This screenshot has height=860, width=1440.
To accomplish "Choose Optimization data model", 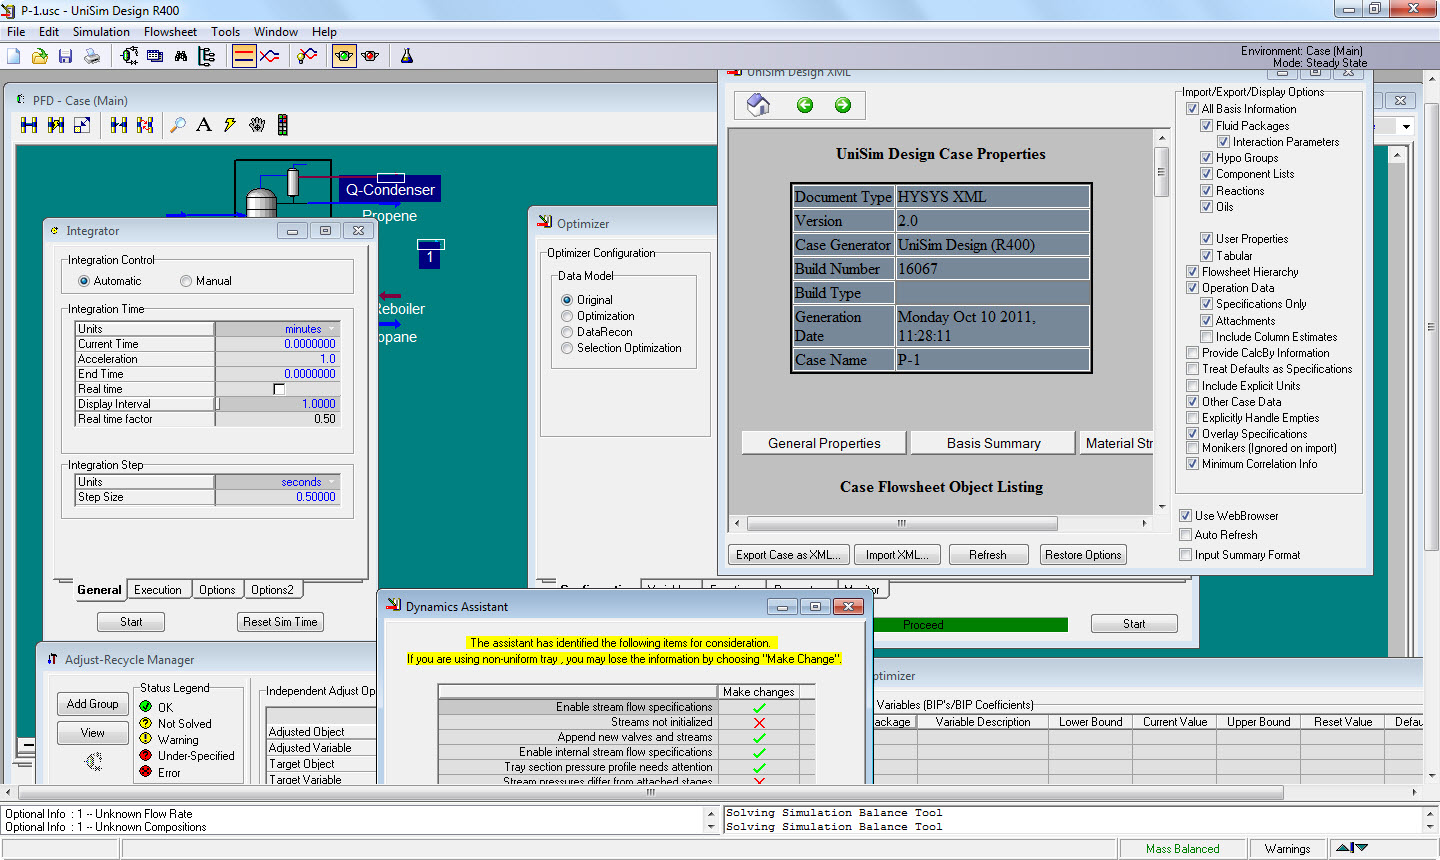I will point(567,316).
